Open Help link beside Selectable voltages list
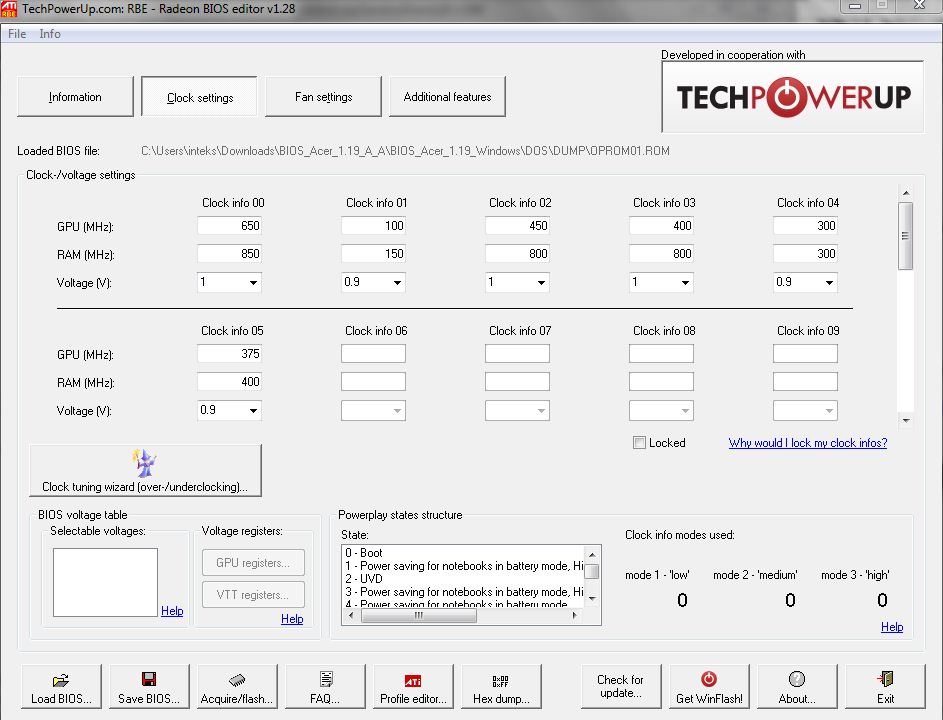Viewport: 943px width, 720px height. (x=172, y=611)
